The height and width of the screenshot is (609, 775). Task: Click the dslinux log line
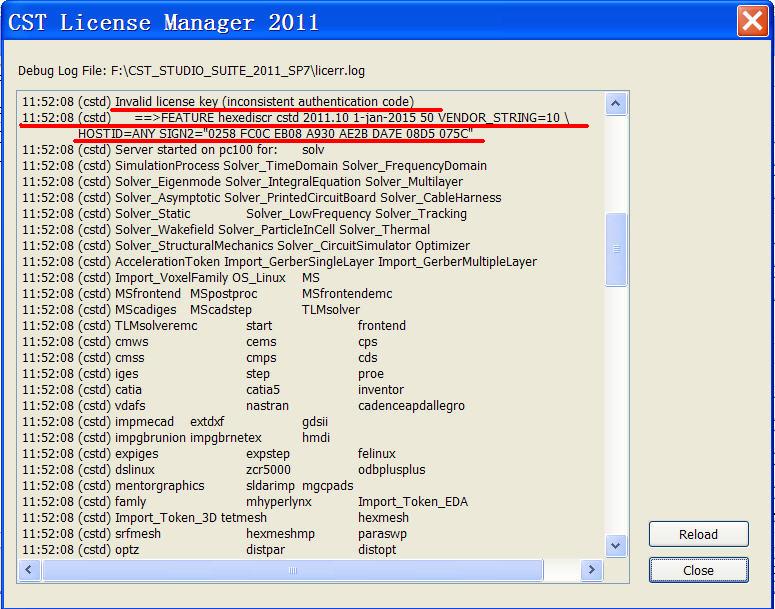pos(224,470)
